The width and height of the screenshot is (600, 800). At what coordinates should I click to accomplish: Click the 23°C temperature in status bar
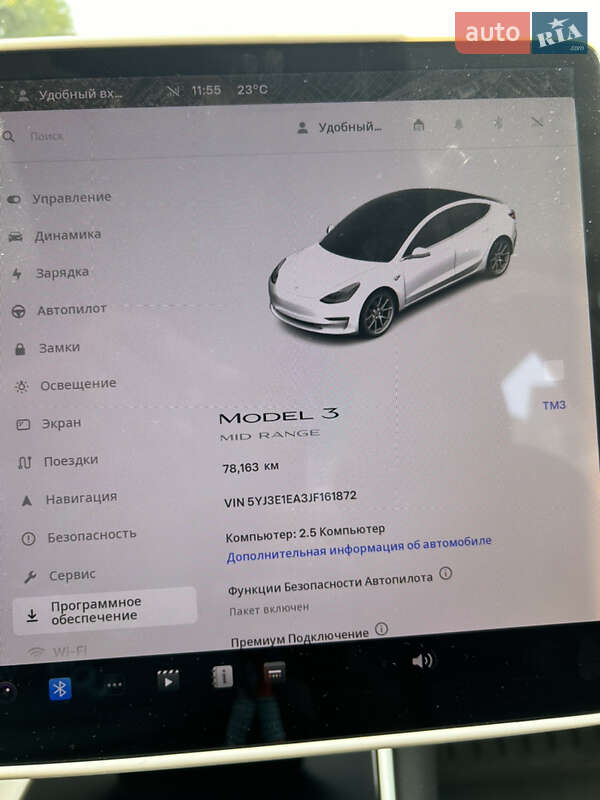[x=252, y=90]
